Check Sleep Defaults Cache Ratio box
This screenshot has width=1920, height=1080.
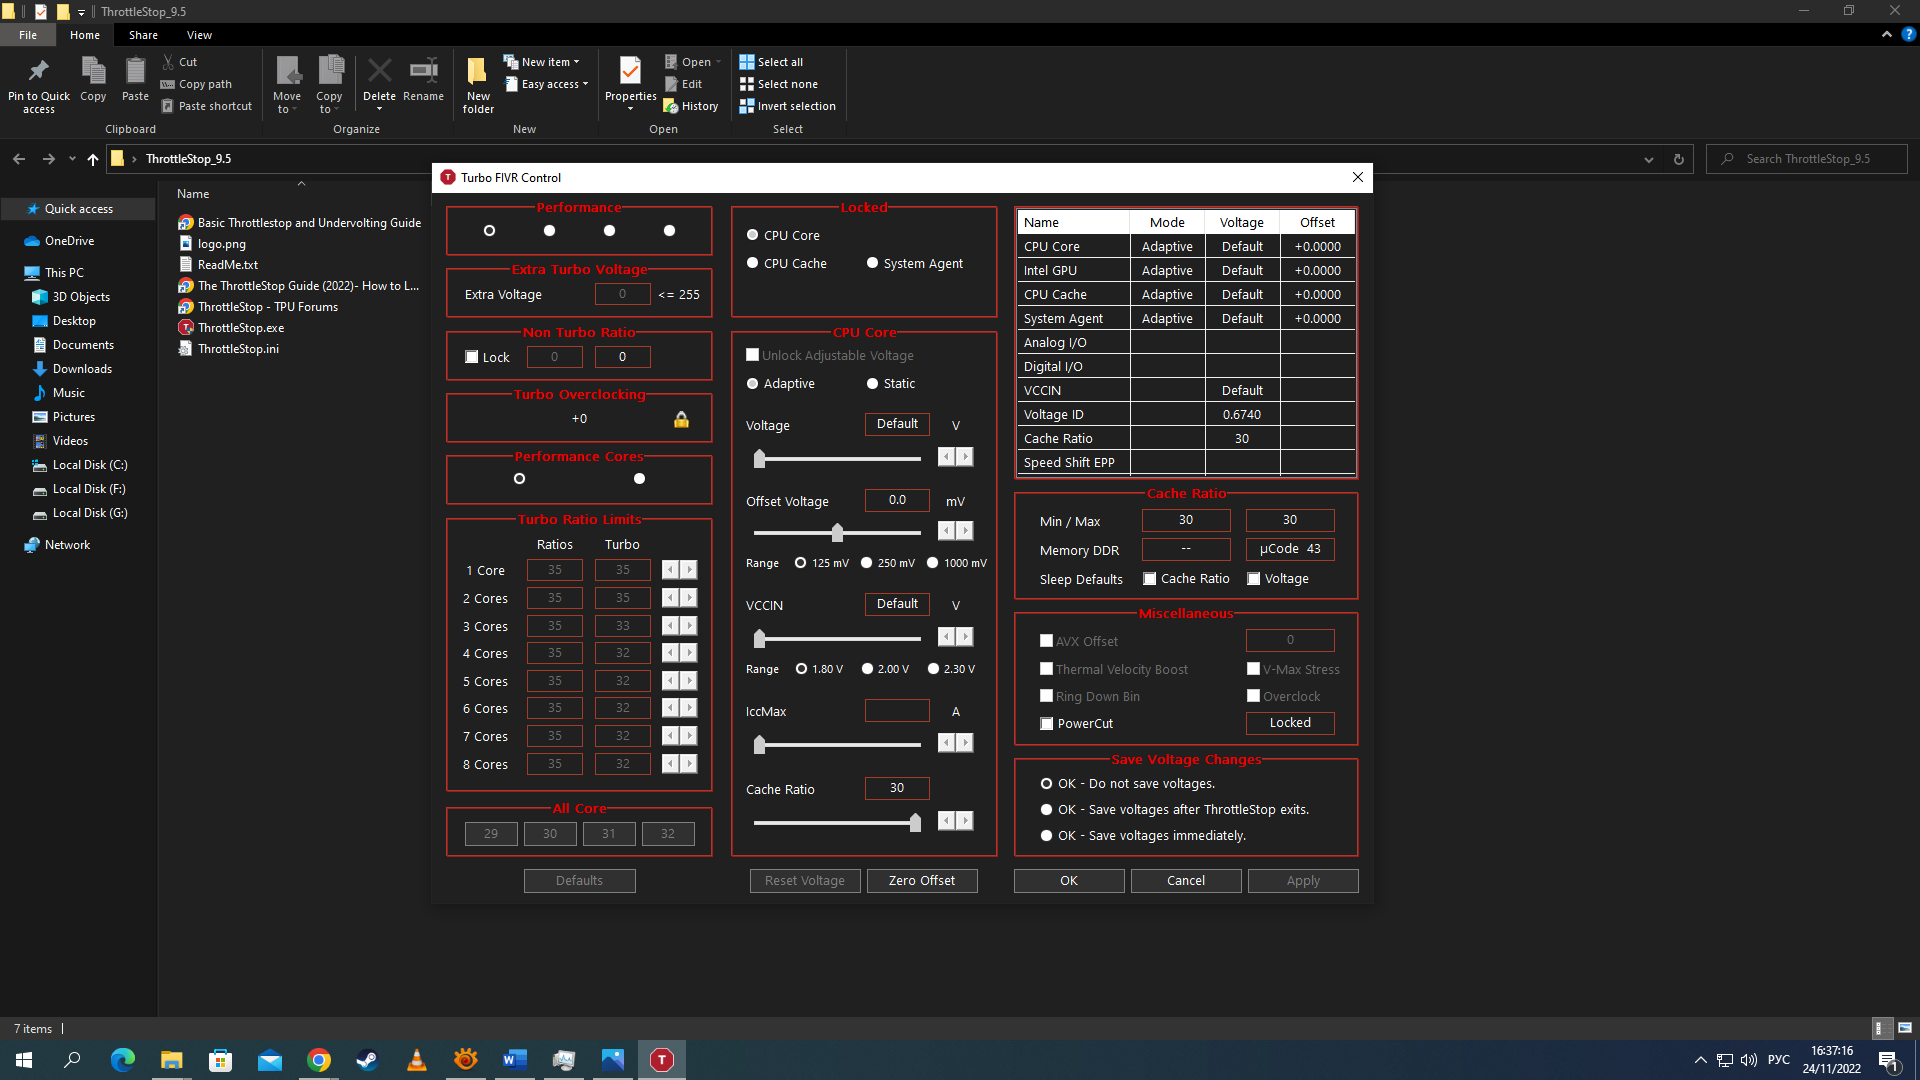pyautogui.click(x=1150, y=579)
